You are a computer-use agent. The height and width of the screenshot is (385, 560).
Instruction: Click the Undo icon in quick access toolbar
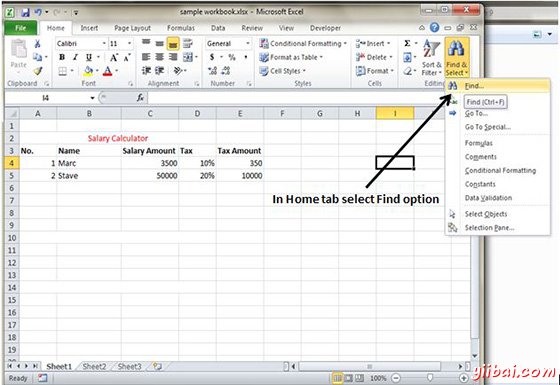point(38,12)
